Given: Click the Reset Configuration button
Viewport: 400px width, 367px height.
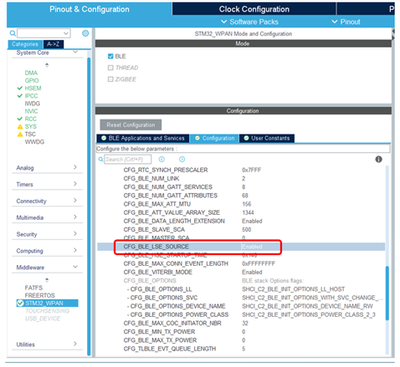Looking at the screenshot, I should (x=131, y=125).
